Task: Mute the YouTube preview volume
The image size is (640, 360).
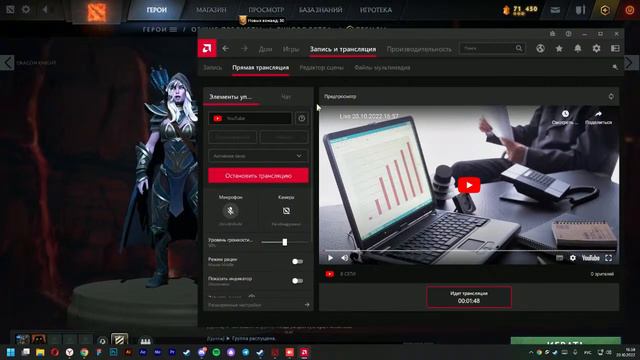Action: 344,258
